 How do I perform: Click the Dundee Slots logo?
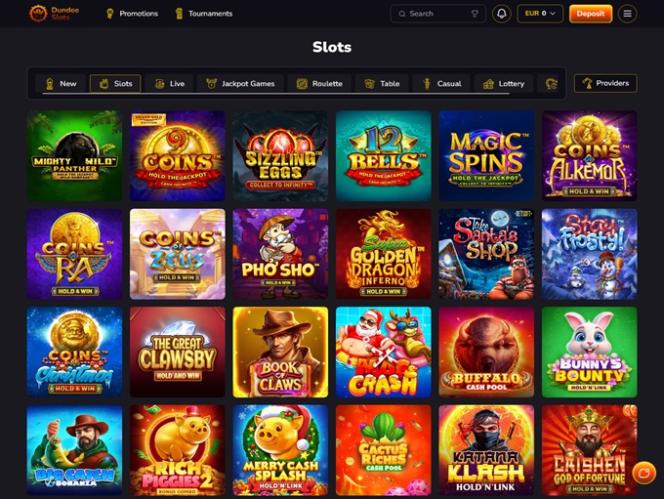click(x=54, y=14)
